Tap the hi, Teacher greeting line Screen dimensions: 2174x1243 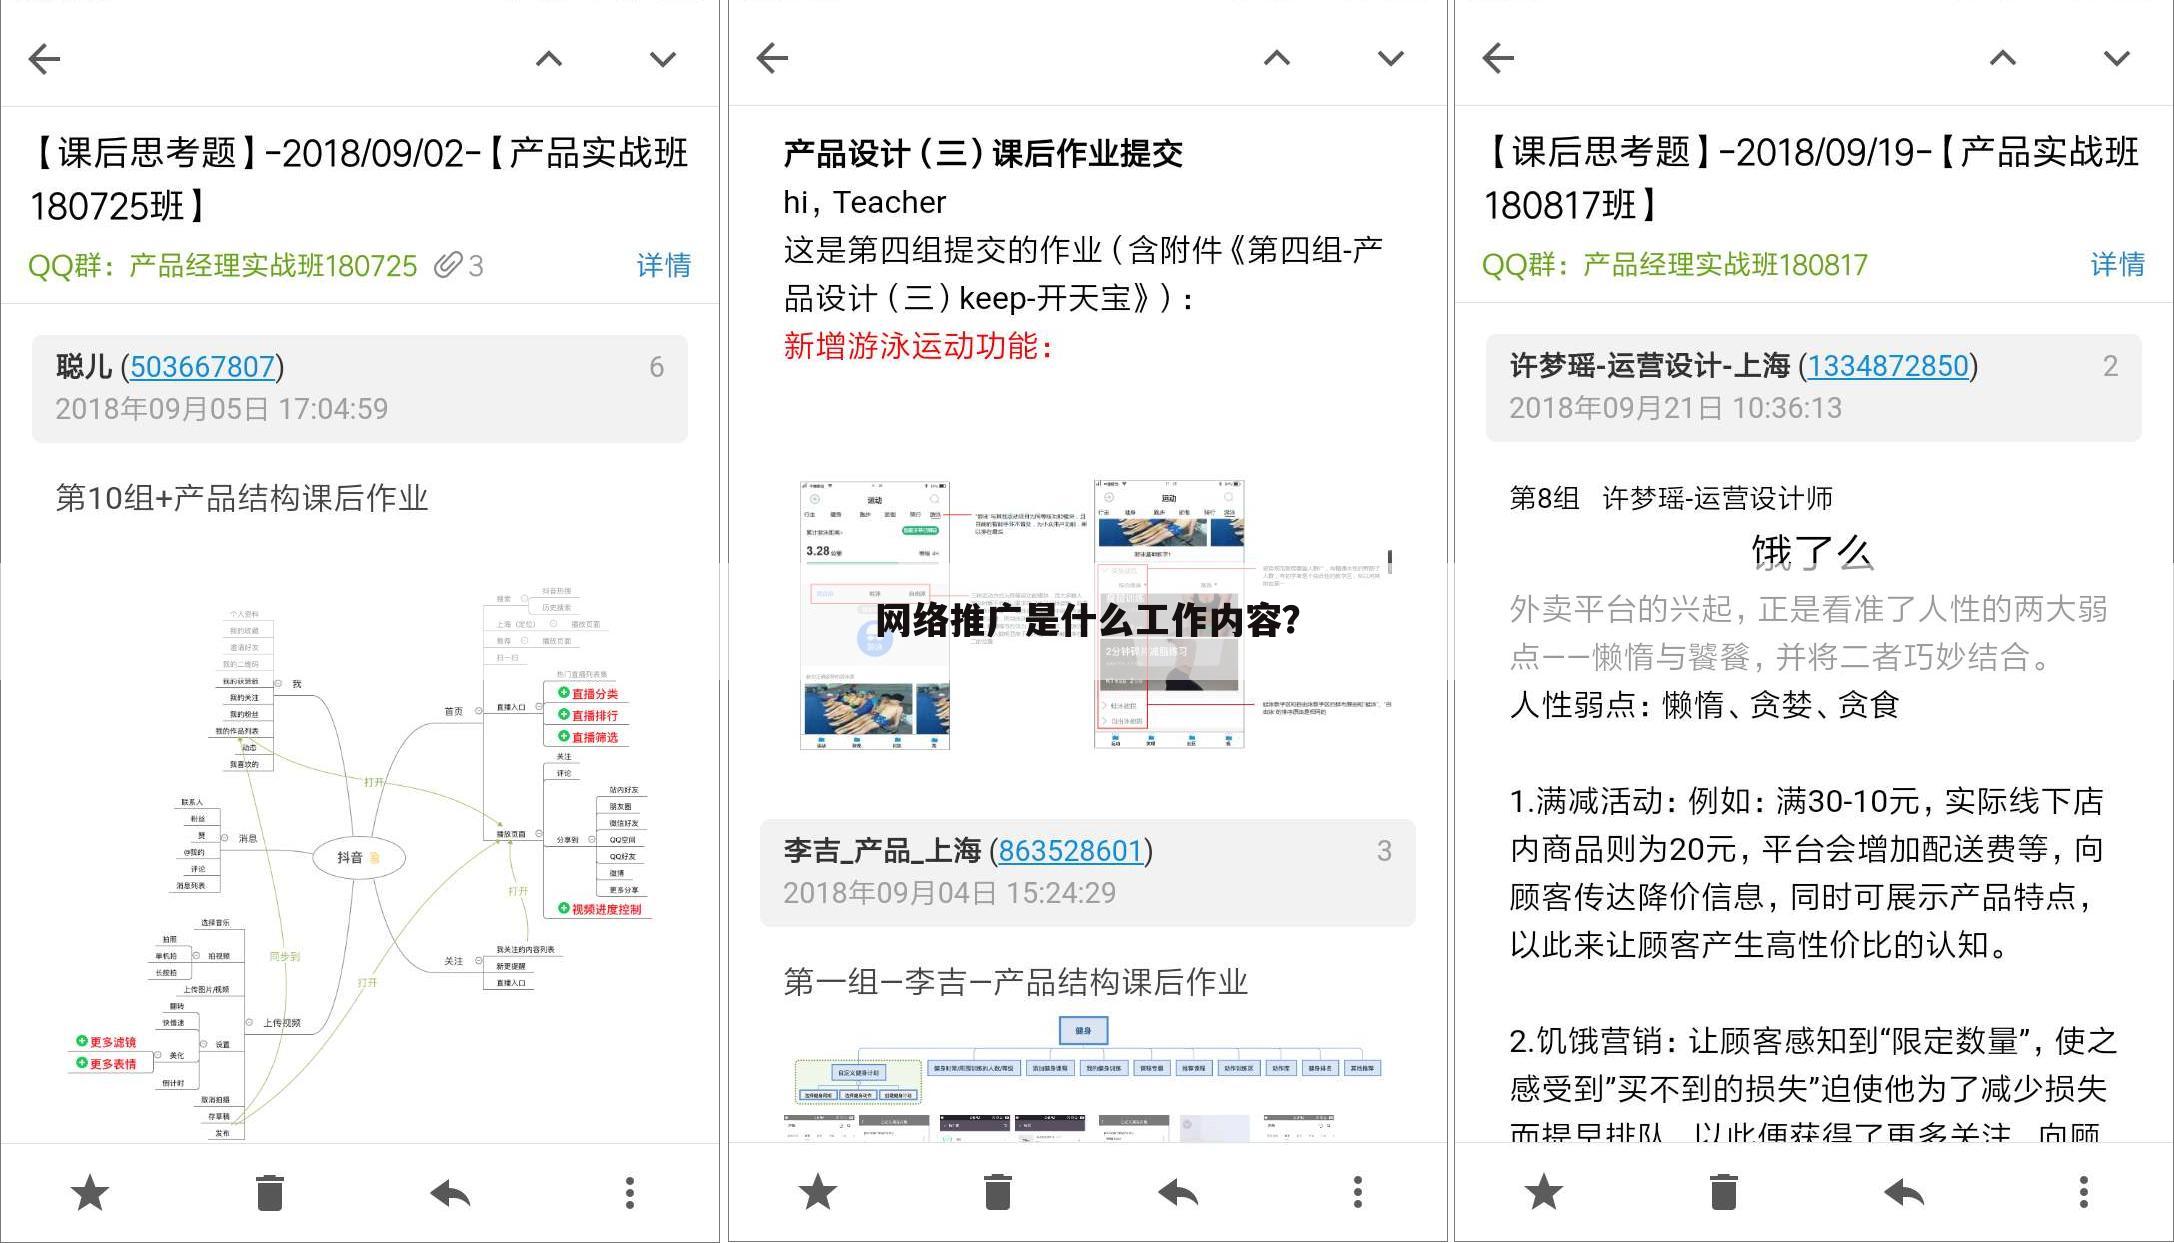click(864, 202)
